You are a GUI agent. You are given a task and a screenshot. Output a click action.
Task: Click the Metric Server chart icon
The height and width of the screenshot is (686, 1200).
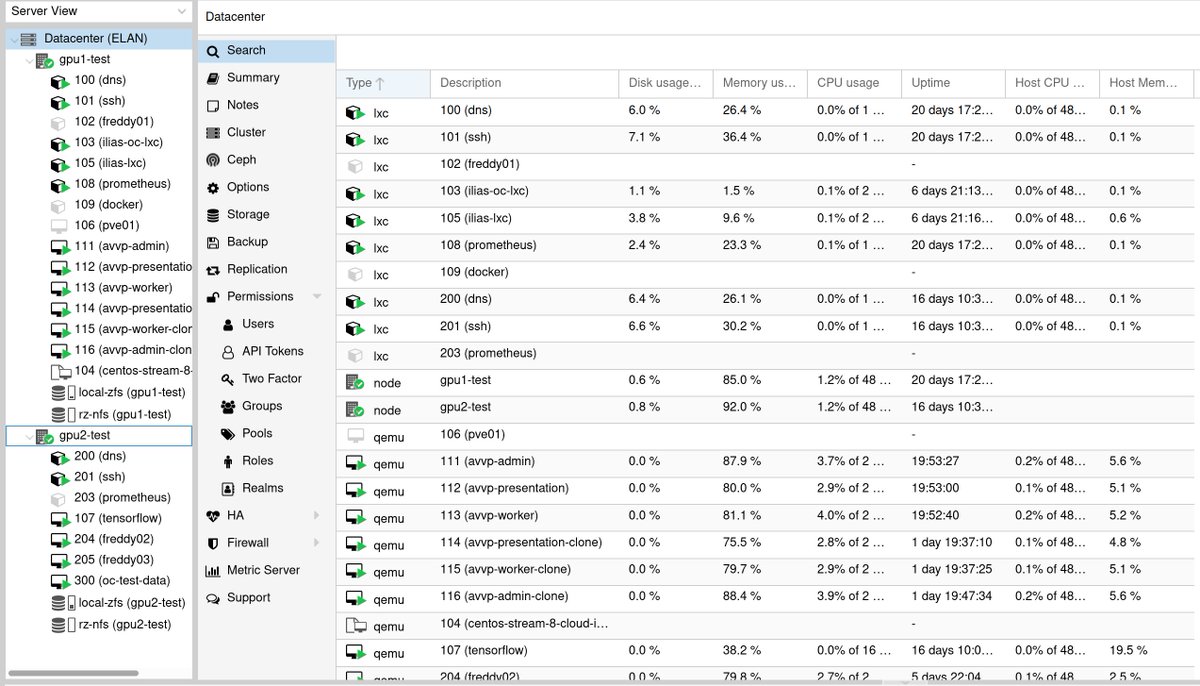click(x=212, y=571)
